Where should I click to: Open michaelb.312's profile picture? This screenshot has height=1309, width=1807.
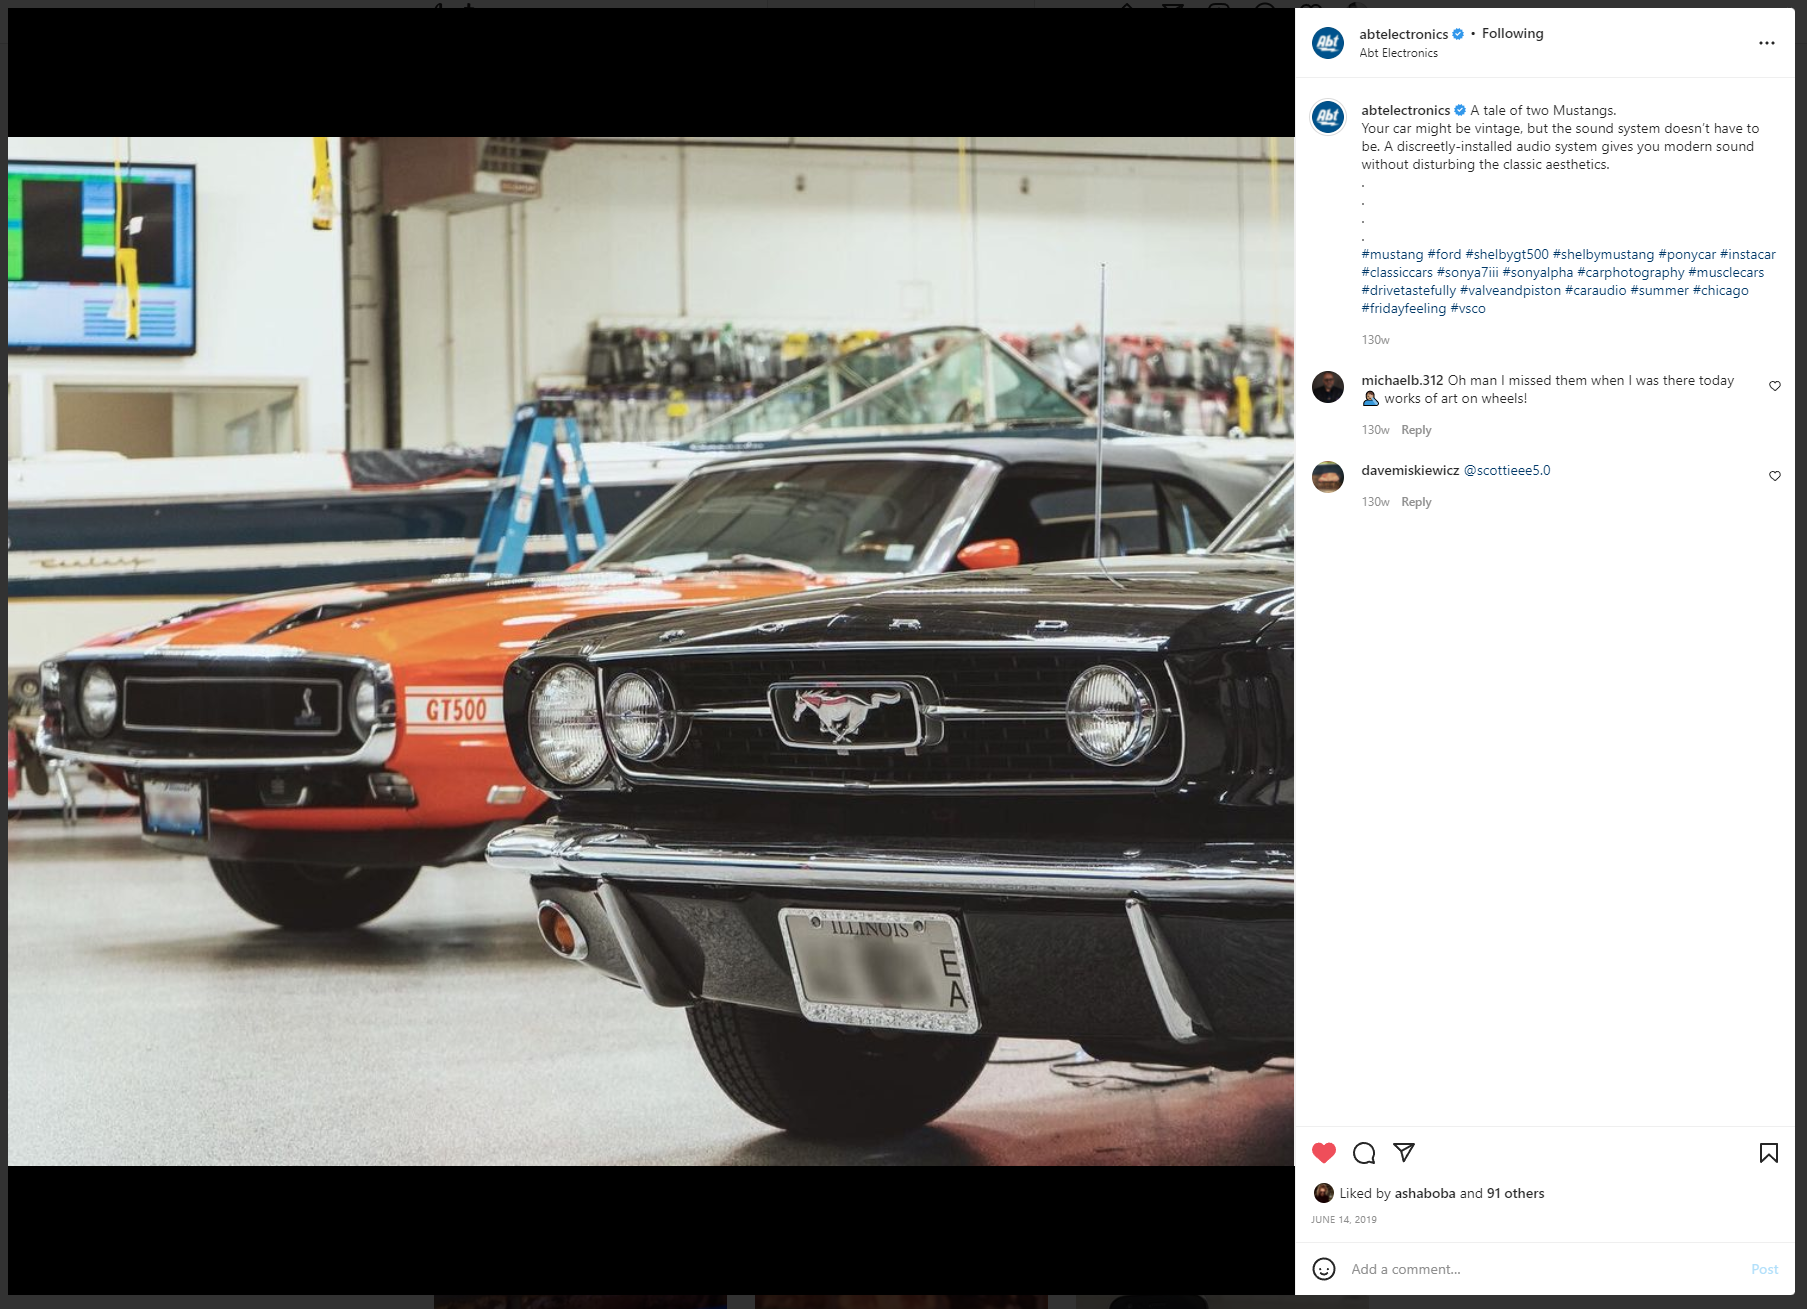click(1327, 387)
